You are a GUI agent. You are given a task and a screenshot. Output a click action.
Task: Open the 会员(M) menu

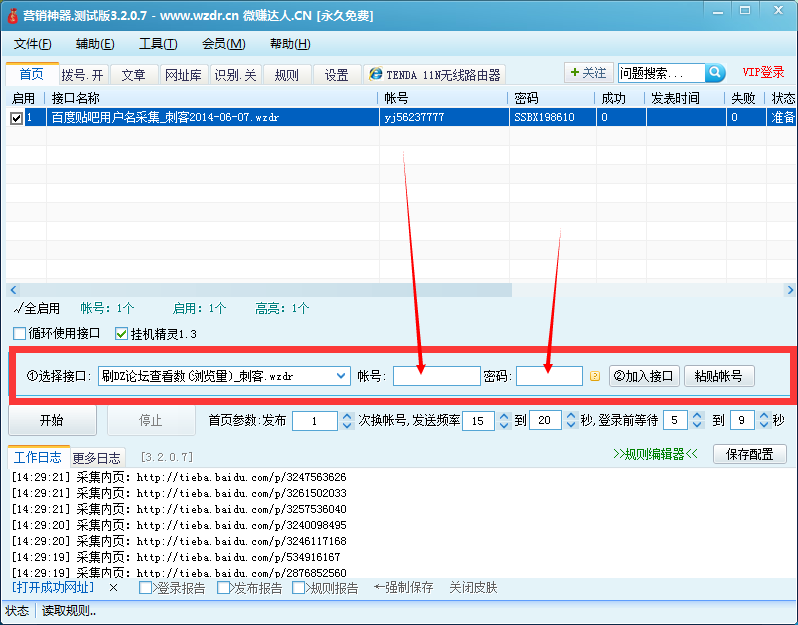(x=223, y=44)
